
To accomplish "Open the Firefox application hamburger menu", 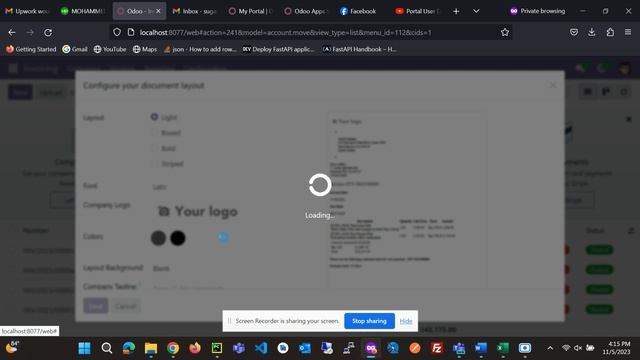I will click(628, 32).
